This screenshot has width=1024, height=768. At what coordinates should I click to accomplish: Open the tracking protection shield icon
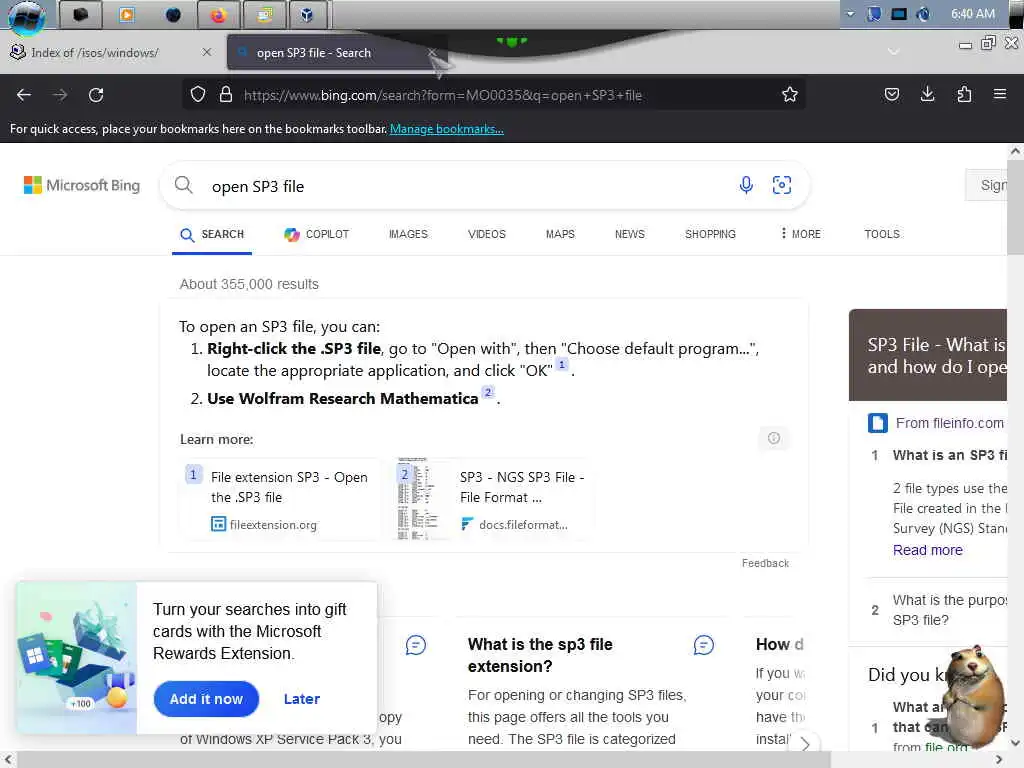pos(198,95)
